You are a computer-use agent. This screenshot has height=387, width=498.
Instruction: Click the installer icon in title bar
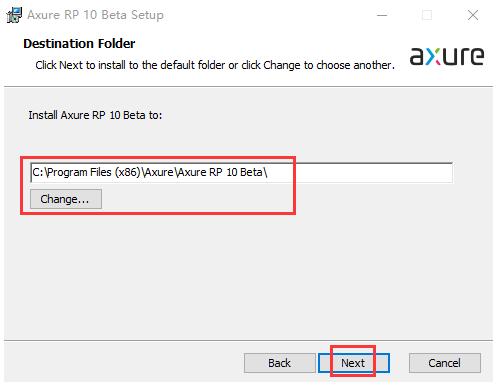(14, 15)
